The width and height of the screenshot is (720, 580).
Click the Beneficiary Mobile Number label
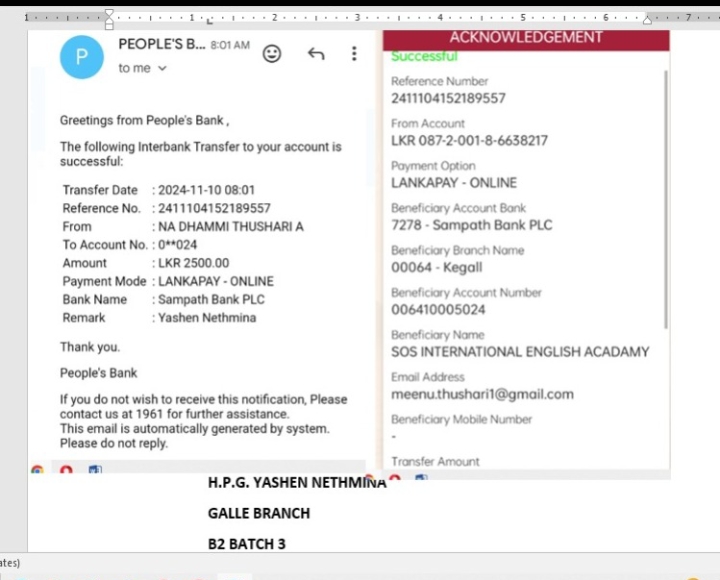tap(461, 419)
